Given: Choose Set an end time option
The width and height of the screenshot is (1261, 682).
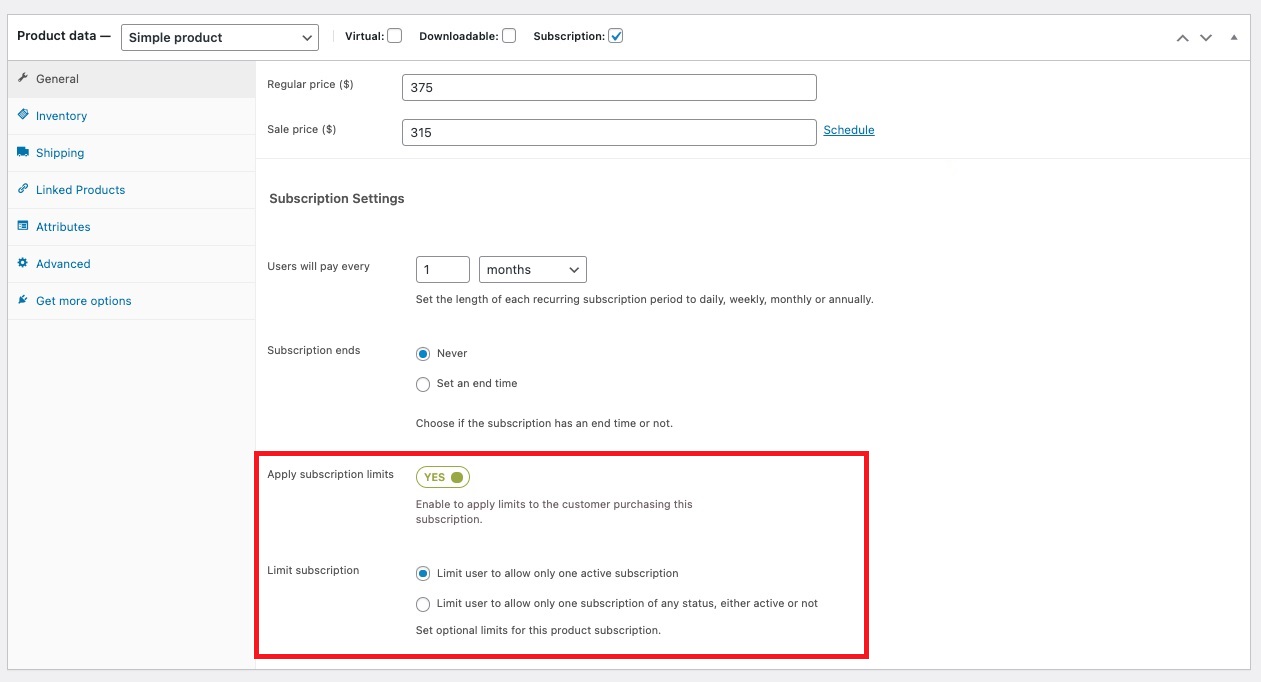Looking at the screenshot, I should [423, 384].
